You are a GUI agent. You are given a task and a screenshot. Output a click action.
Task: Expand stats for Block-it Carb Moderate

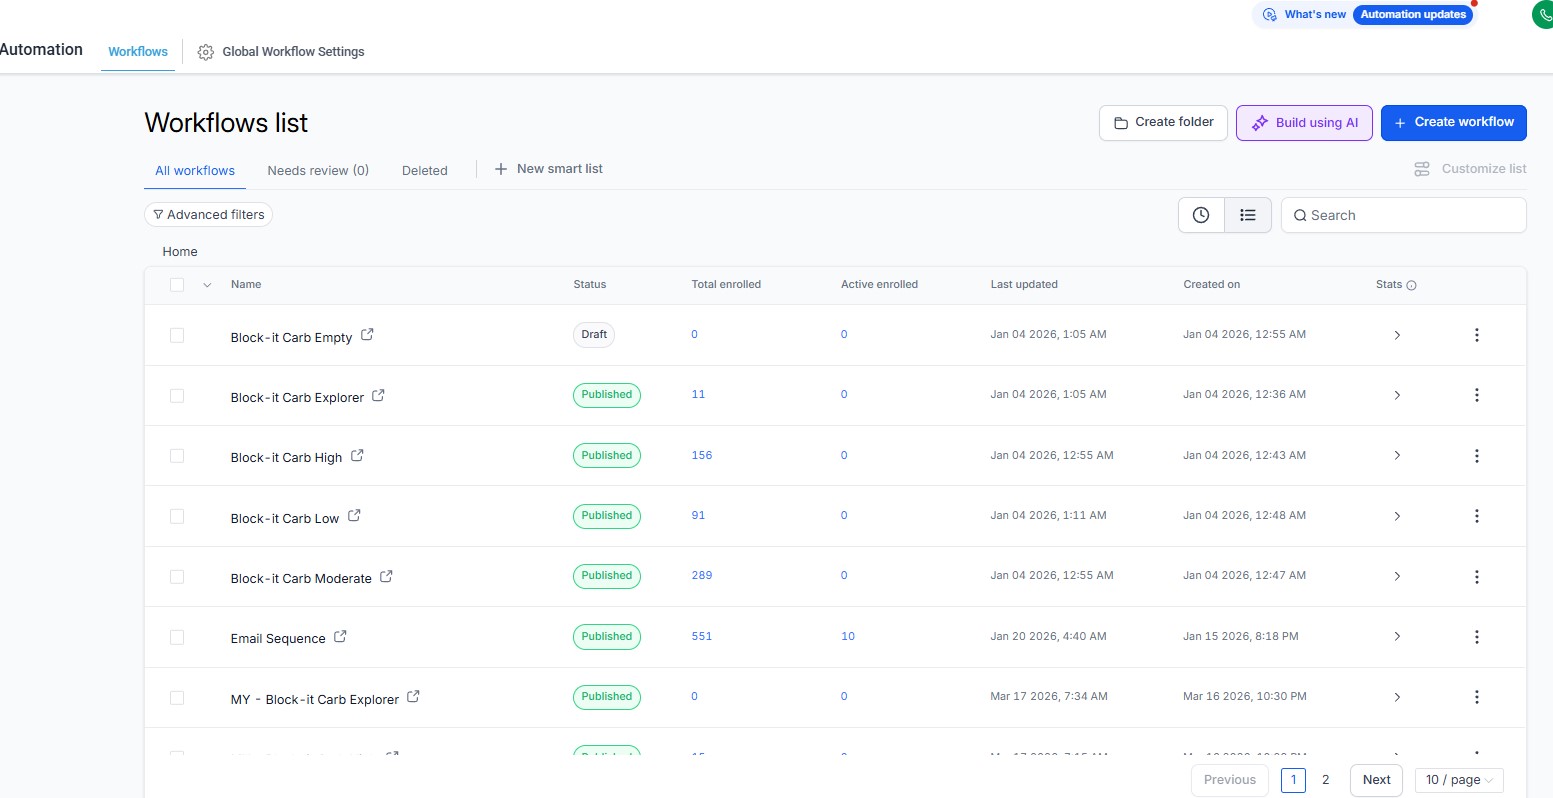coord(1397,576)
